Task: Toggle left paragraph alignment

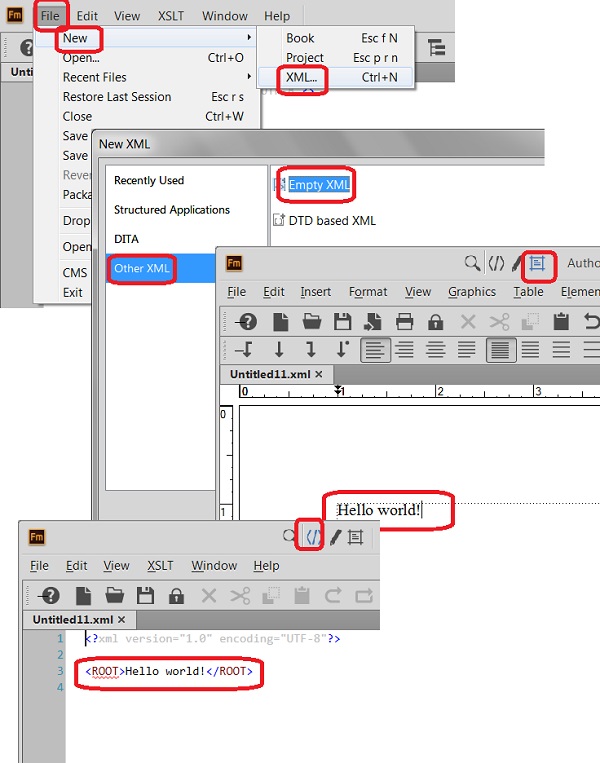Action: (375, 349)
